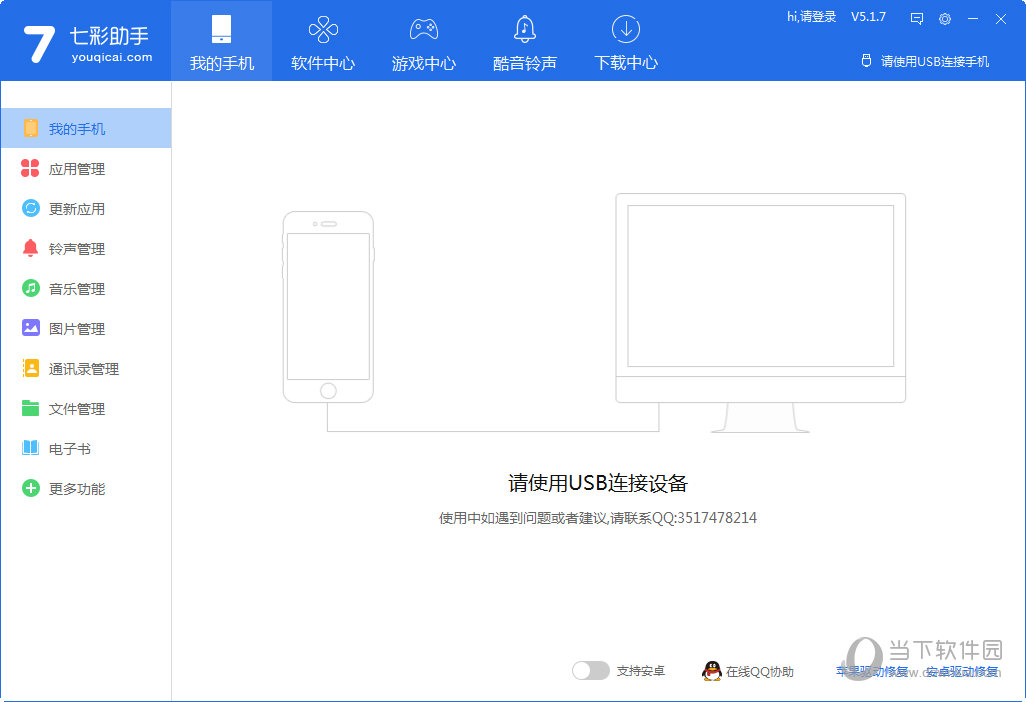The width and height of the screenshot is (1026, 702).
Task: Open 在线QQ协助 link
Action: click(759, 672)
